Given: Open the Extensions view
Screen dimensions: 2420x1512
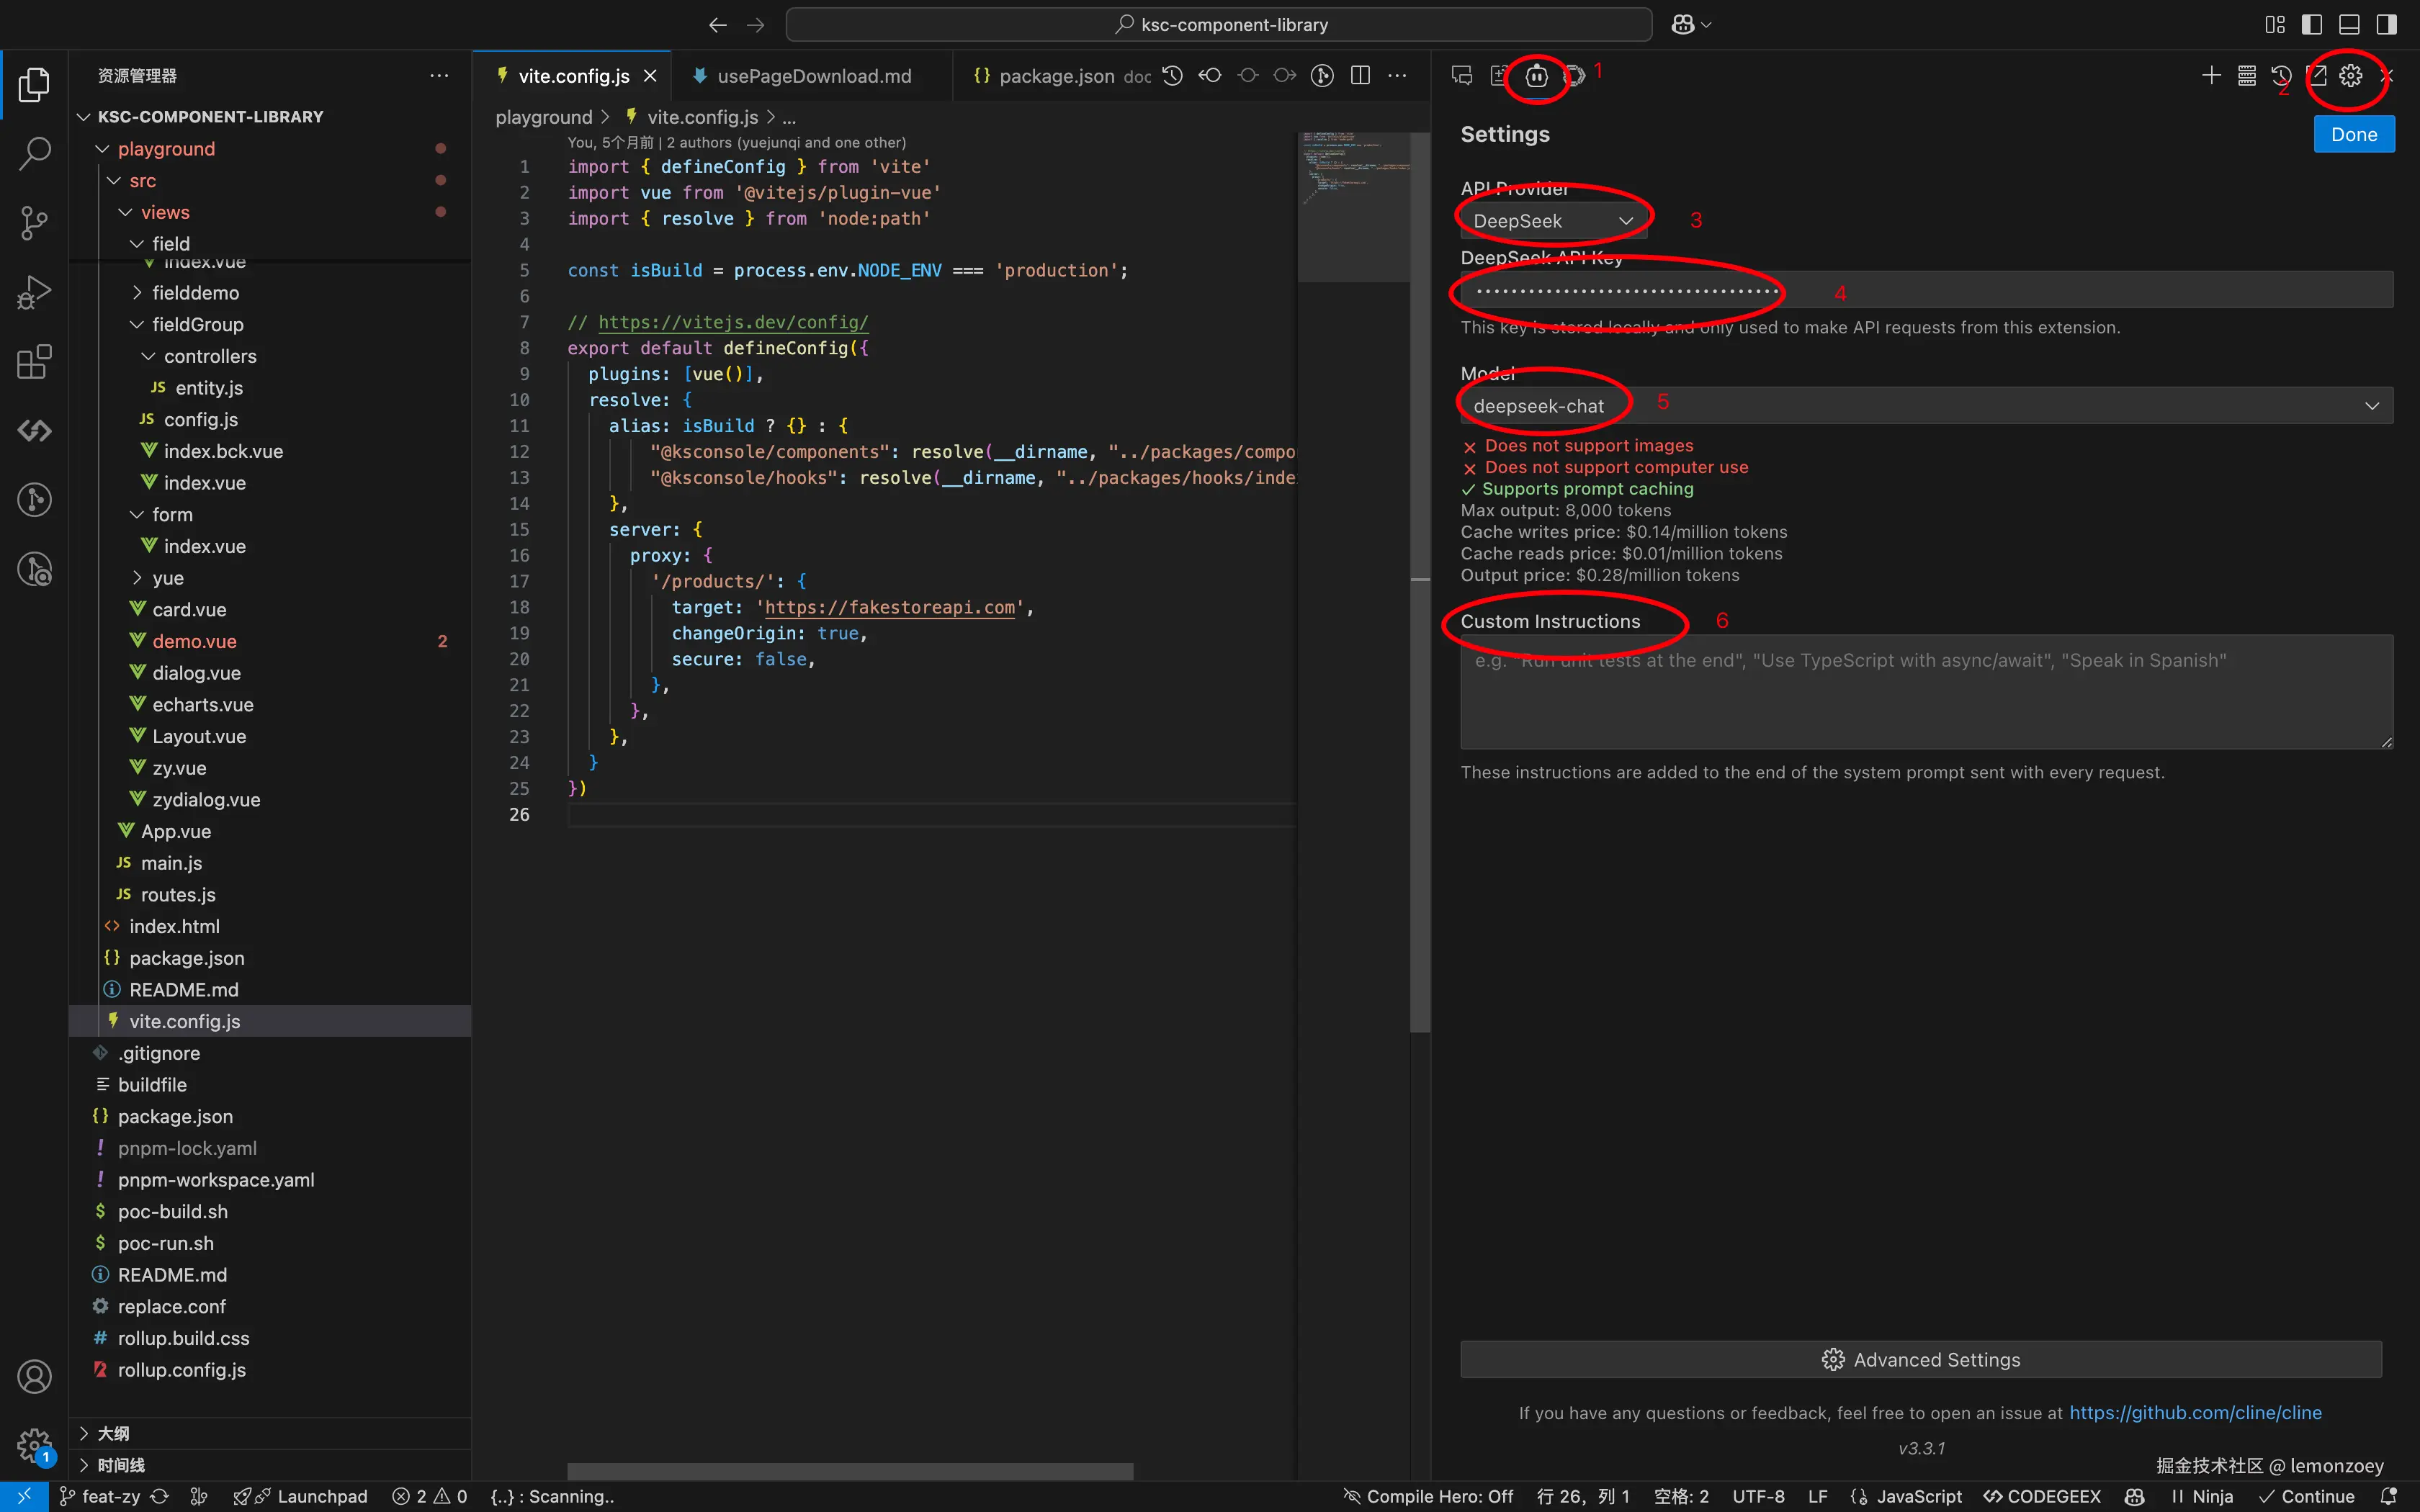Looking at the screenshot, I should pyautogui.click(x=34, y=362).
